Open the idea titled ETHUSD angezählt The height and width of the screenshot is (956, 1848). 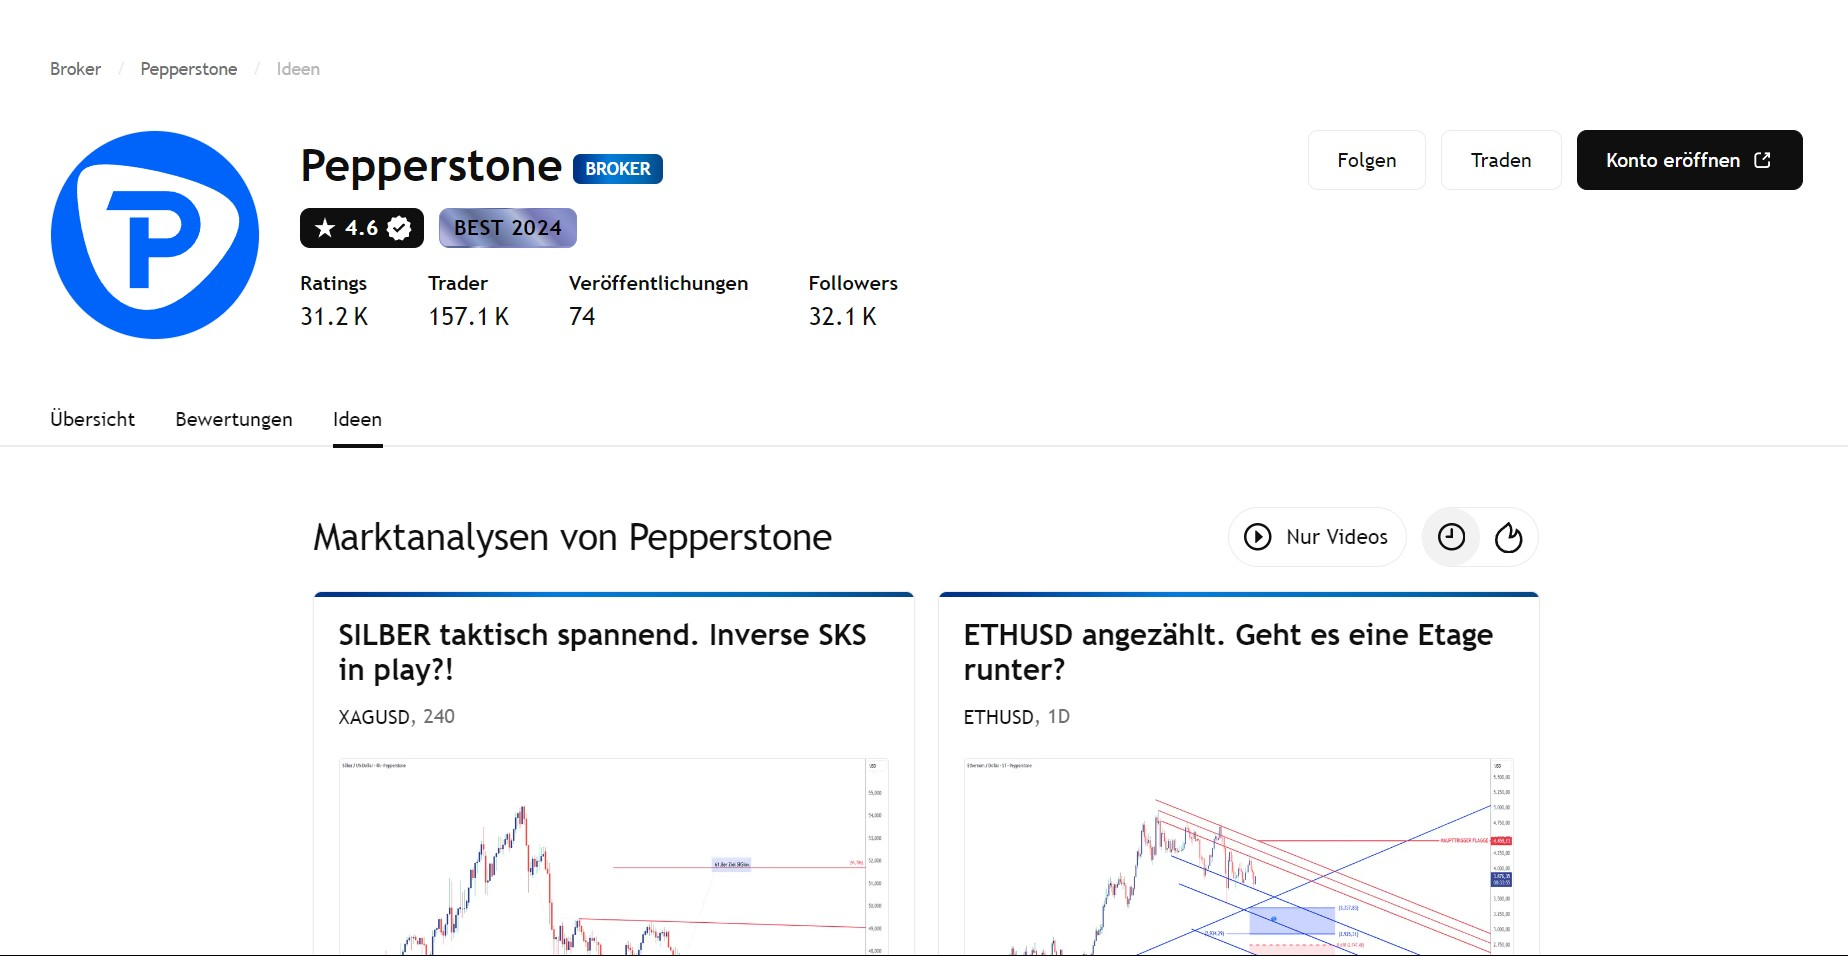click(x=1227, y=652)
